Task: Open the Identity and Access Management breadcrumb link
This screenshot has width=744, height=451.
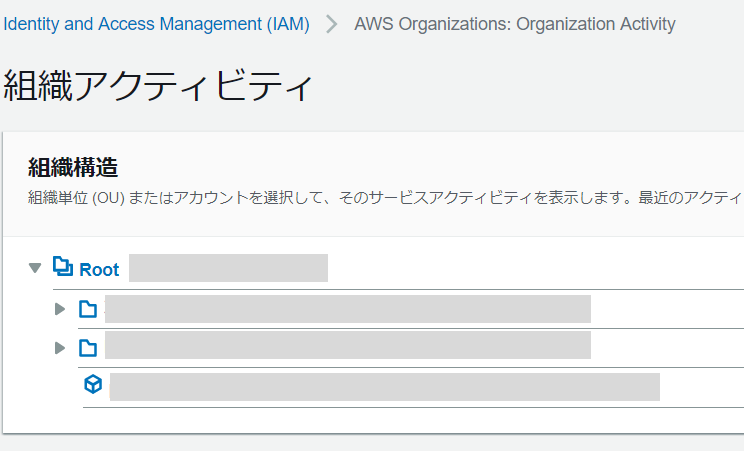Action: pos(156,24)
